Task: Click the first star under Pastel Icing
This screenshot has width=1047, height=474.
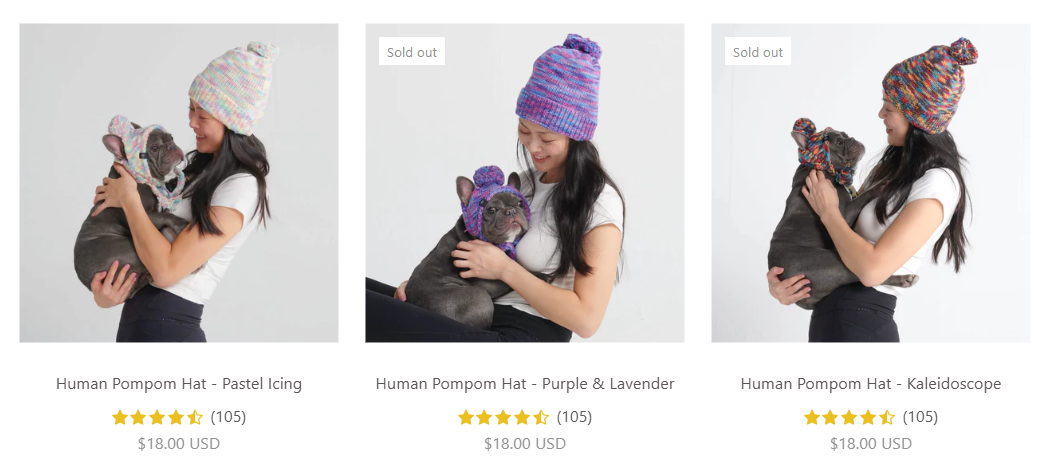Action: (x=120, y=417)
